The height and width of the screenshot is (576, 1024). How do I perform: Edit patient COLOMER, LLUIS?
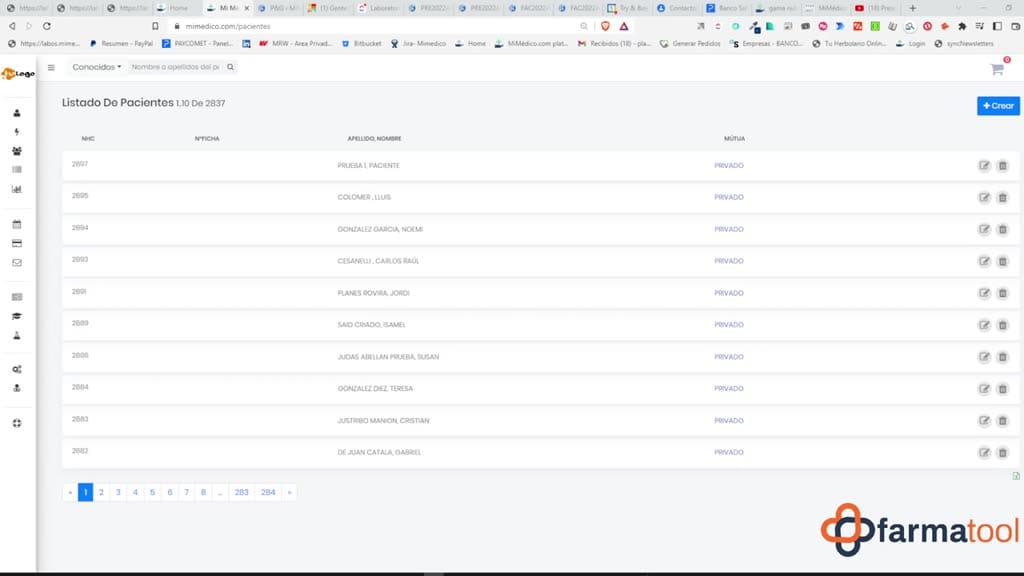click(x=984, y=197)
